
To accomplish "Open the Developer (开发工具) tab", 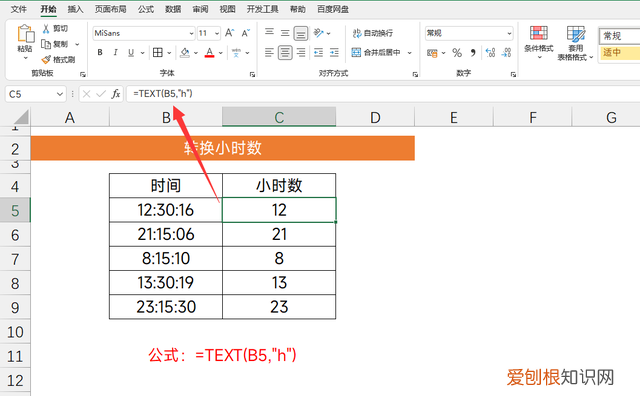I will pyautogui.click(x=262, y=9).
